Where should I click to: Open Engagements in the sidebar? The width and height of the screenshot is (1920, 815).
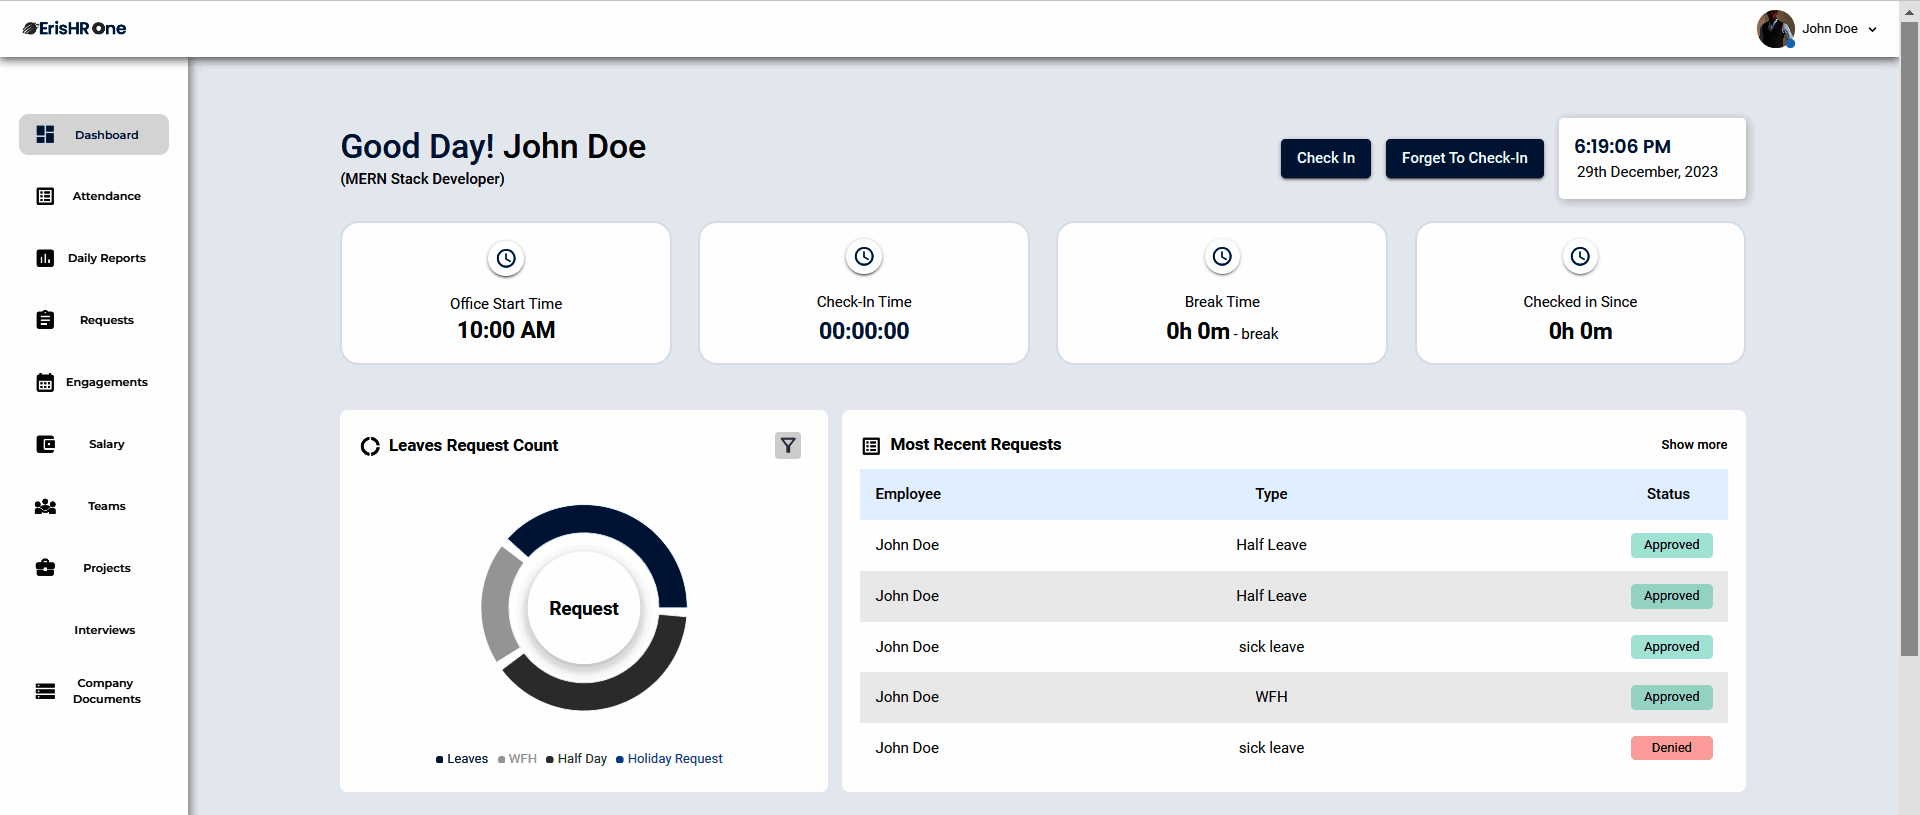[x=94, y=382]
